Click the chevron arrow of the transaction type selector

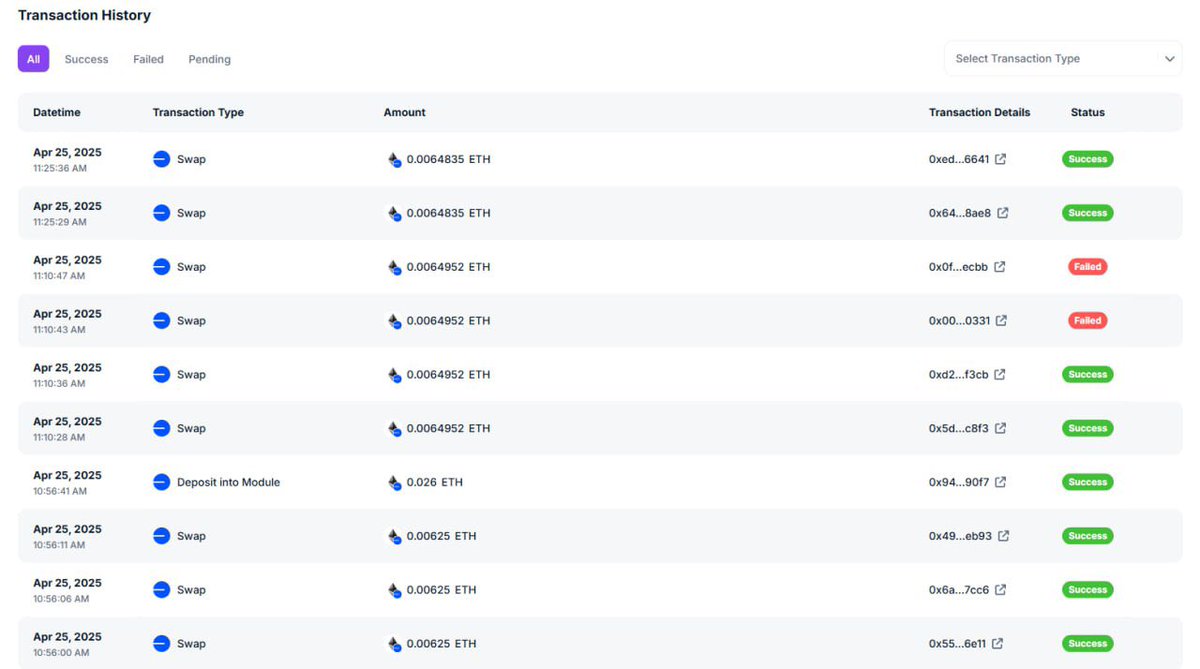coord(1169,59)
